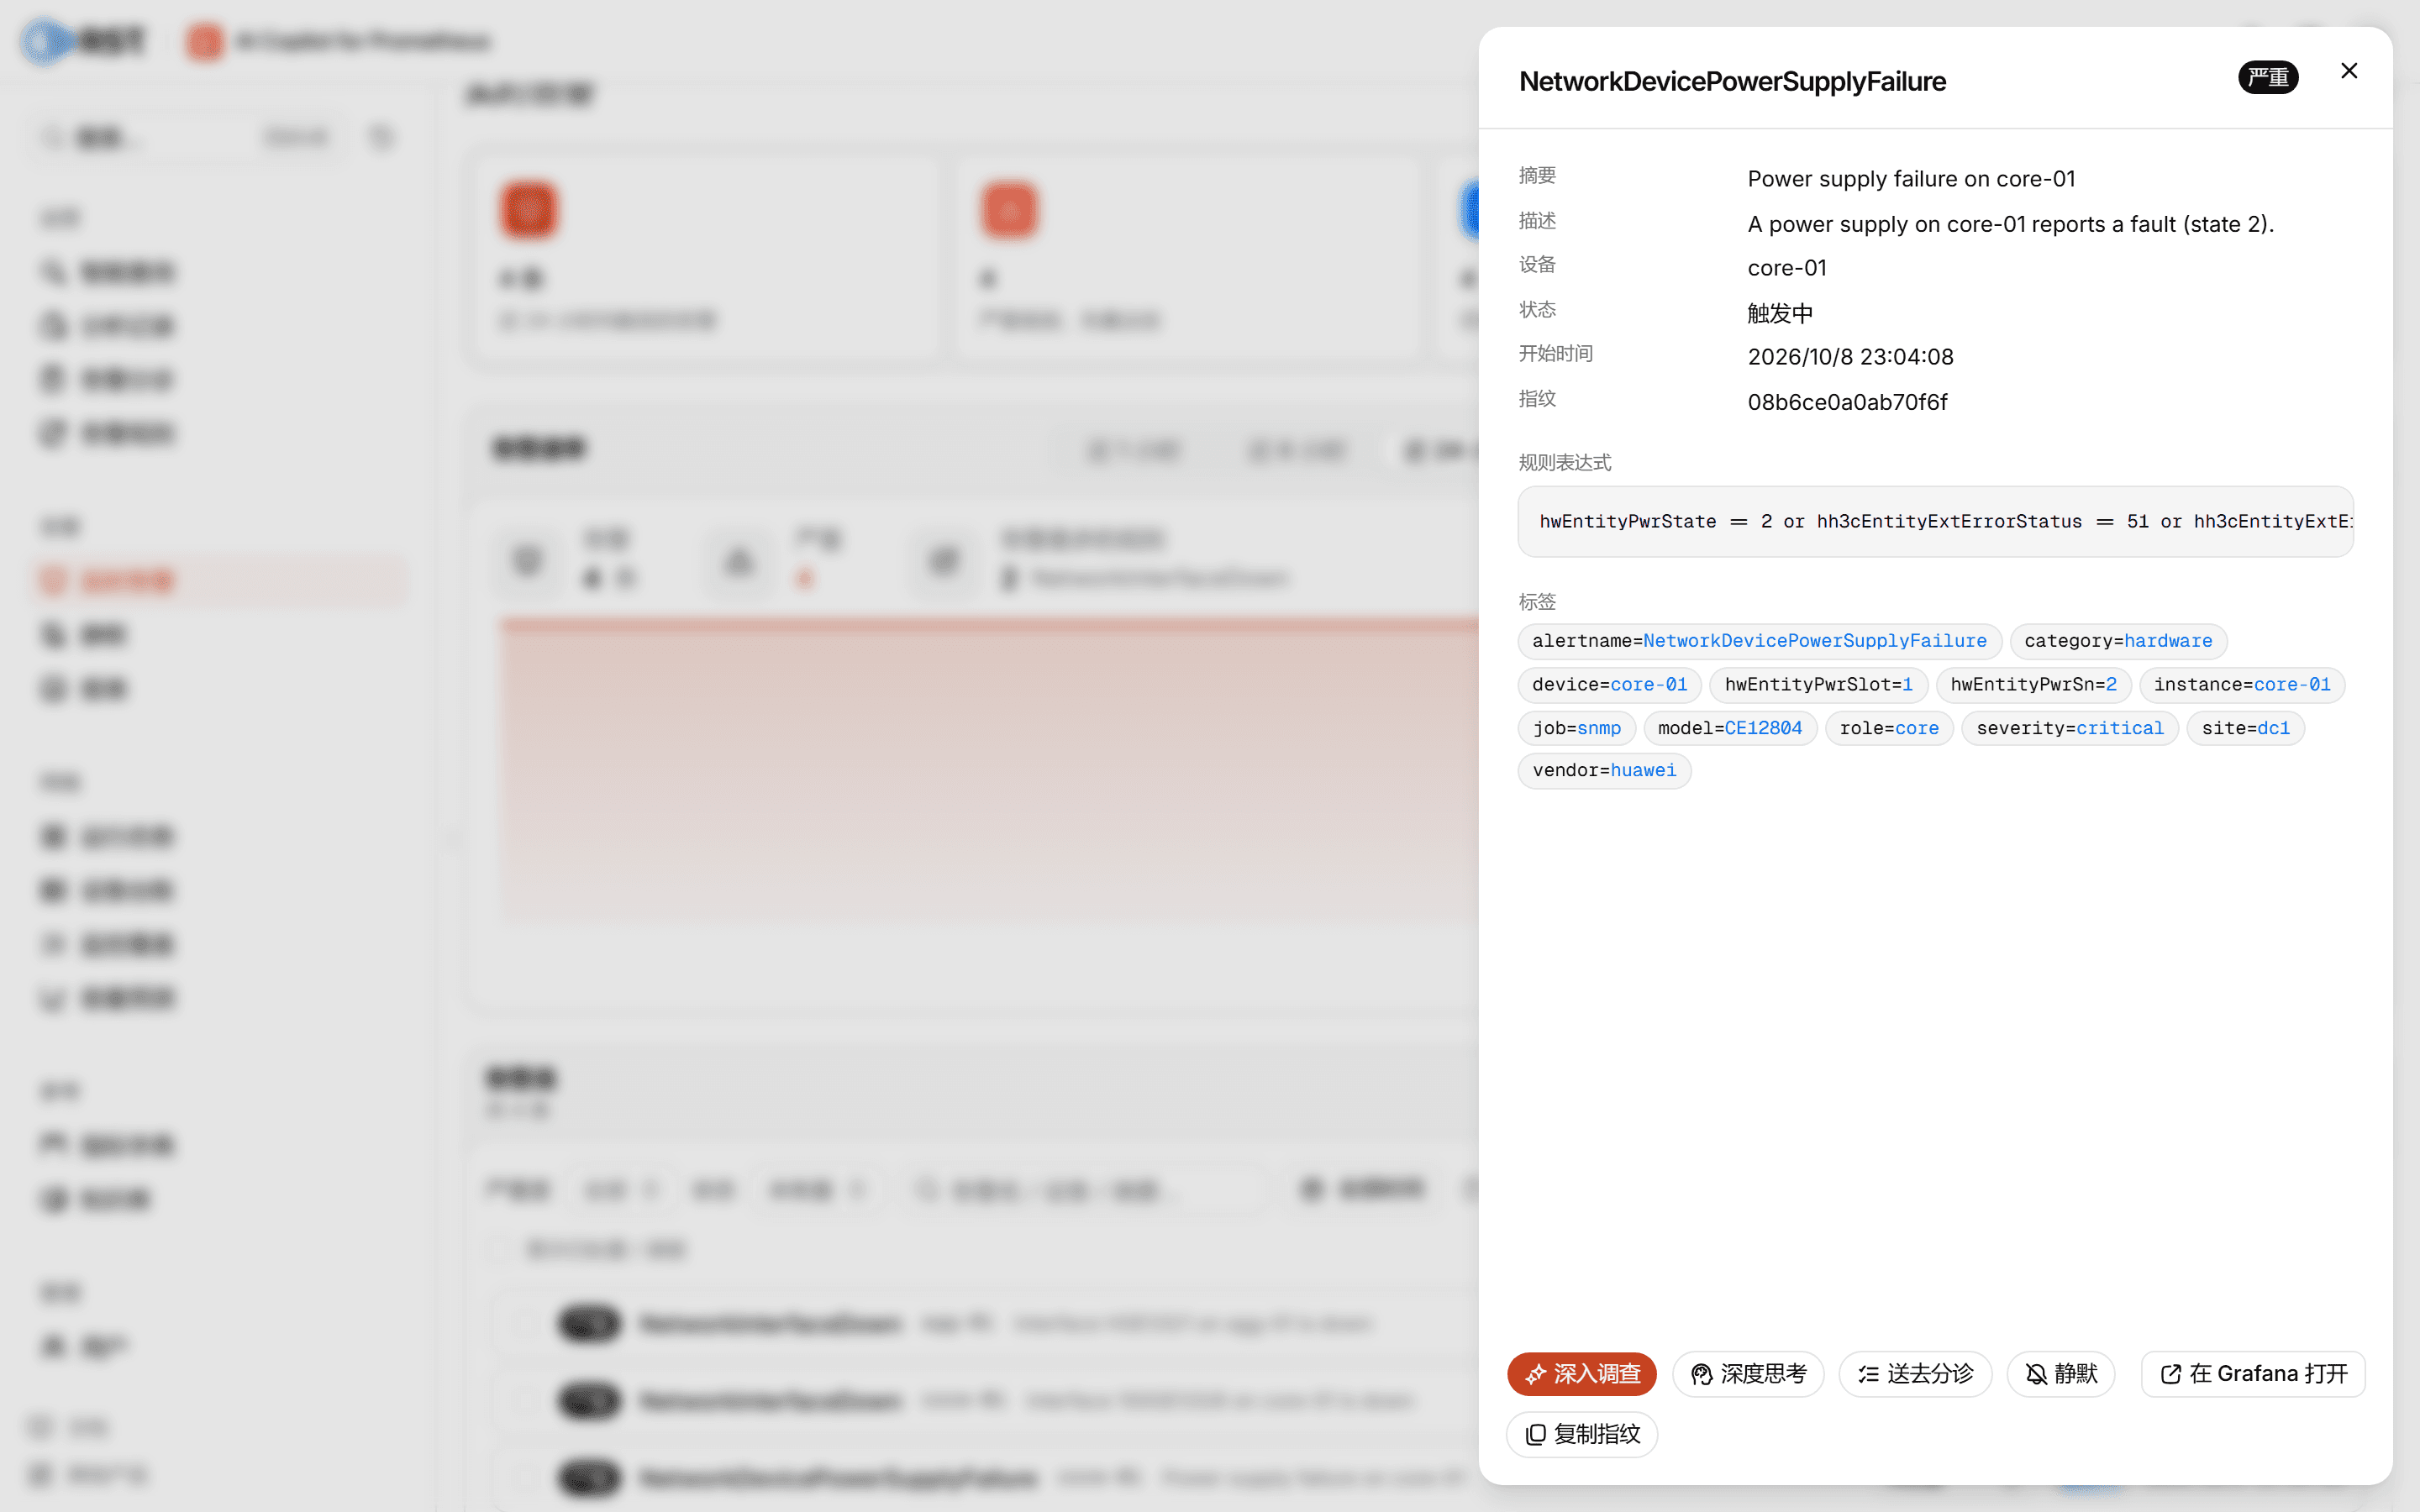Select the severity=critical label chip
This screenshot has height=1512, width=2420.
pyautogui.click(x=2069, y=728)
